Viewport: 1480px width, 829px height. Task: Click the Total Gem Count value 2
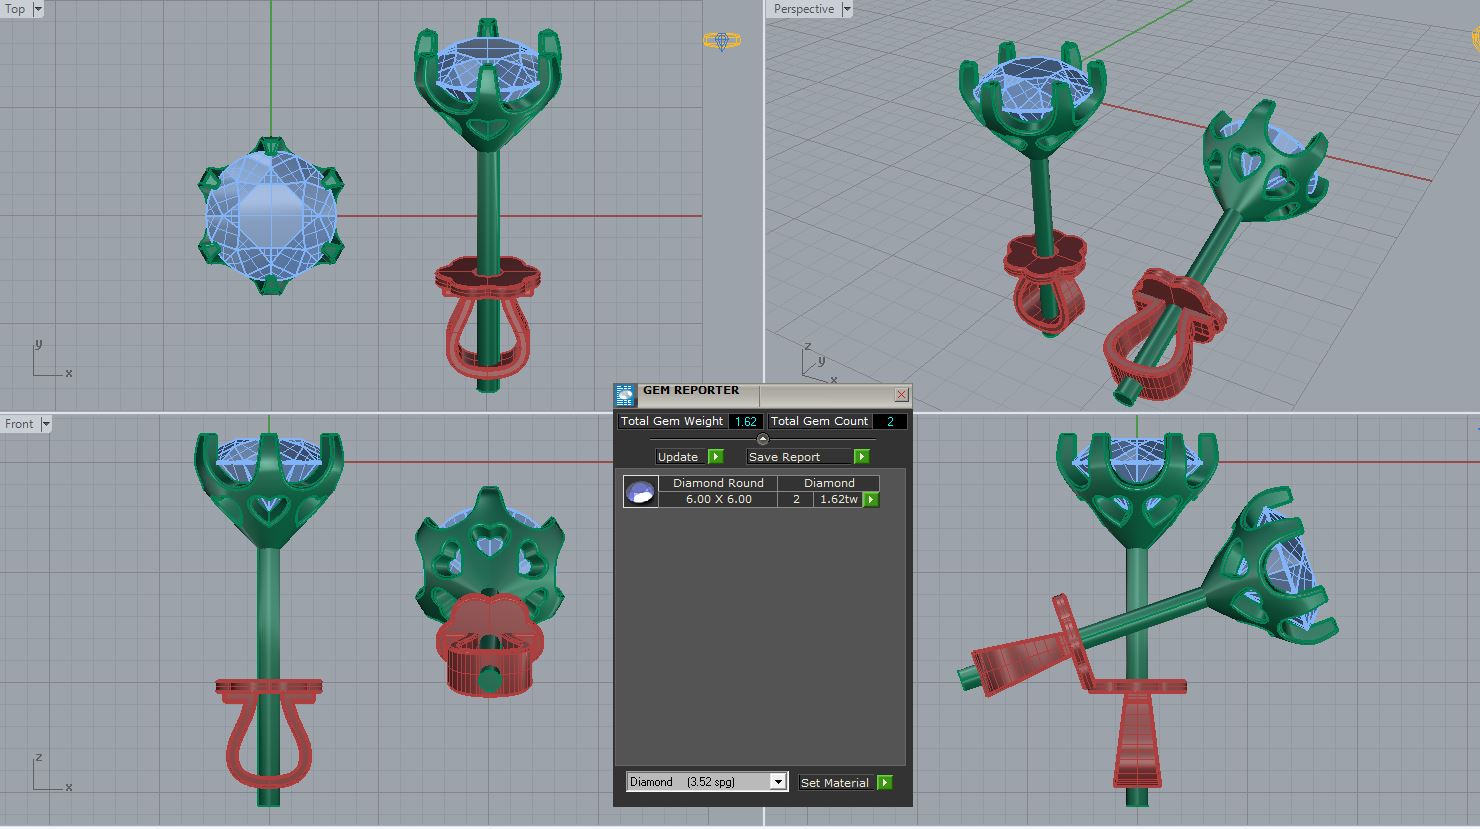point(890,422)
